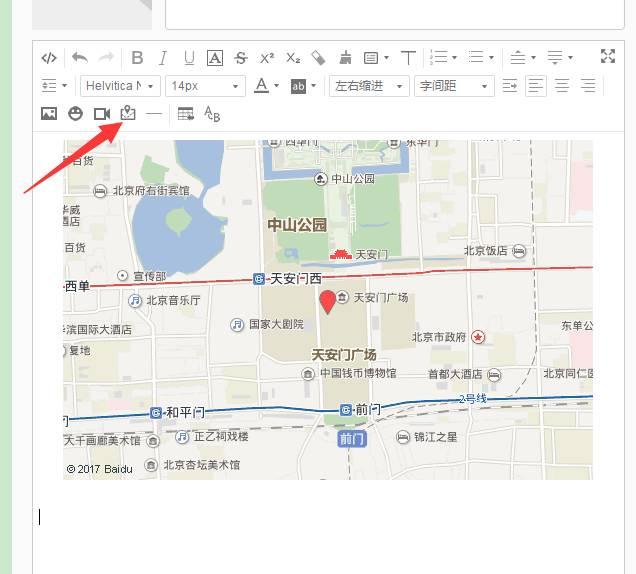
Task: Redo the last undone edit
Action: [x=106, y=58]
